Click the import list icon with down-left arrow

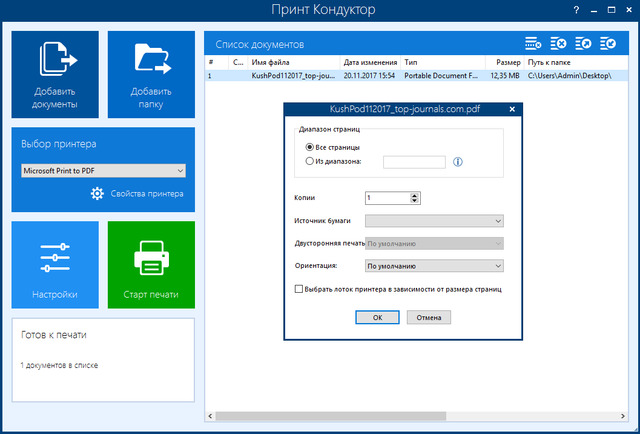[x=609, y=44]
